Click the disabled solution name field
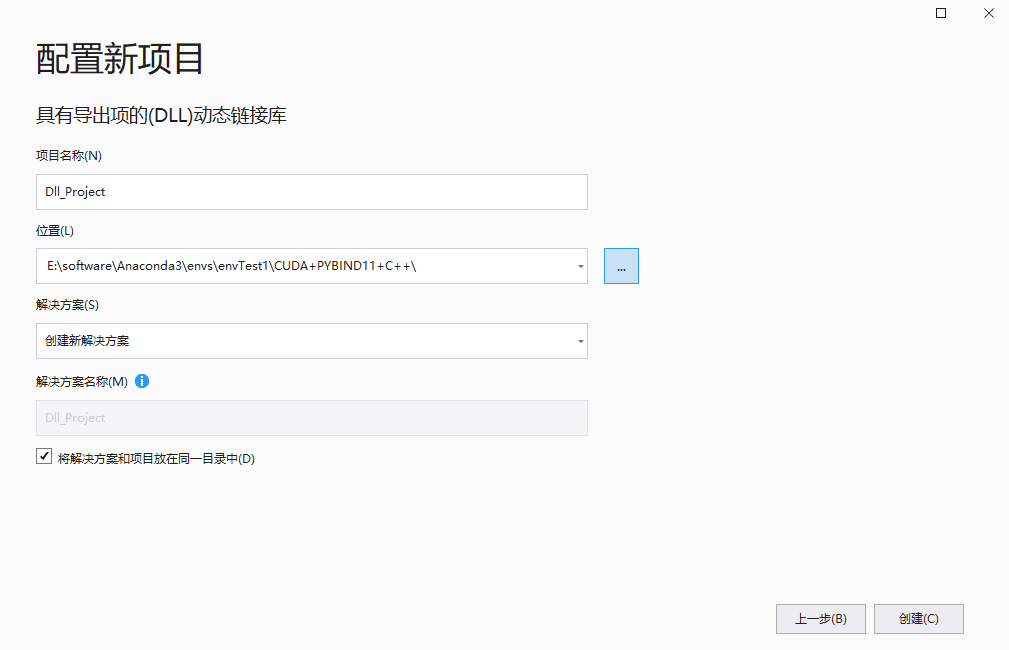The height and width of the screenshot is (650, 1009). (x=310, y=417)
